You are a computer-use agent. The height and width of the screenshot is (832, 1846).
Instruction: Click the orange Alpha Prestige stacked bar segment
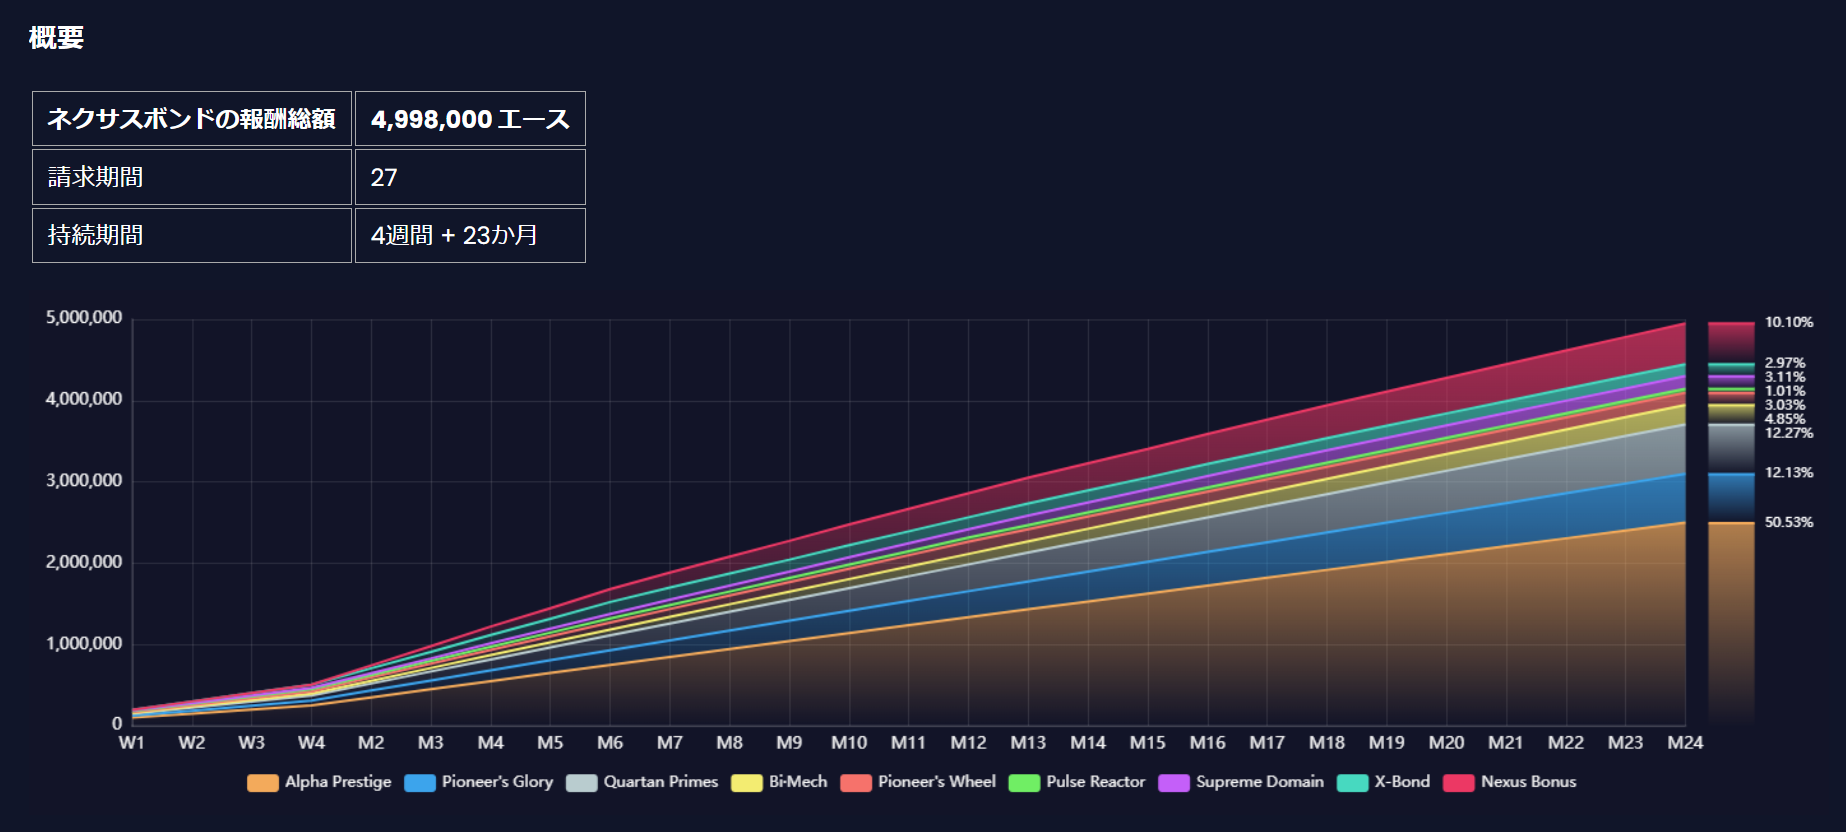tap(1731, 622)
